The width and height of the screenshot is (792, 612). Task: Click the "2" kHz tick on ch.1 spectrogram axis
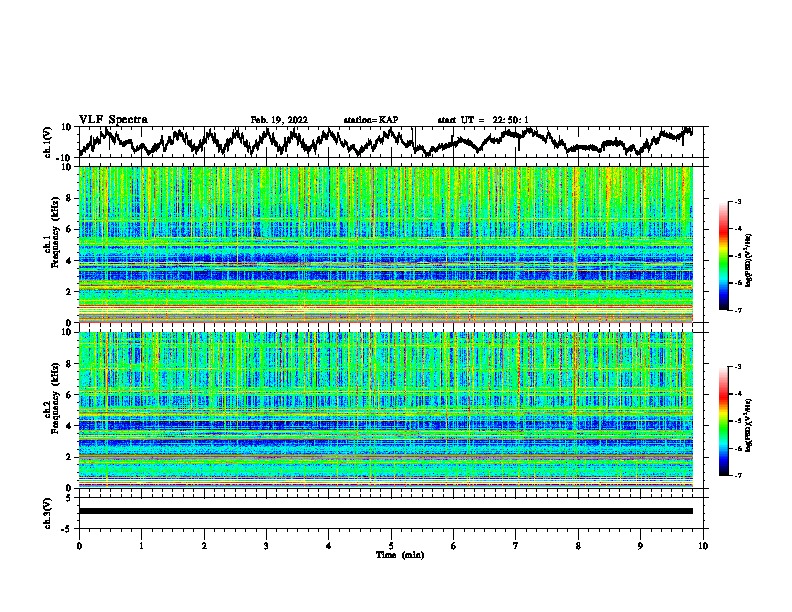coord(69,291)
